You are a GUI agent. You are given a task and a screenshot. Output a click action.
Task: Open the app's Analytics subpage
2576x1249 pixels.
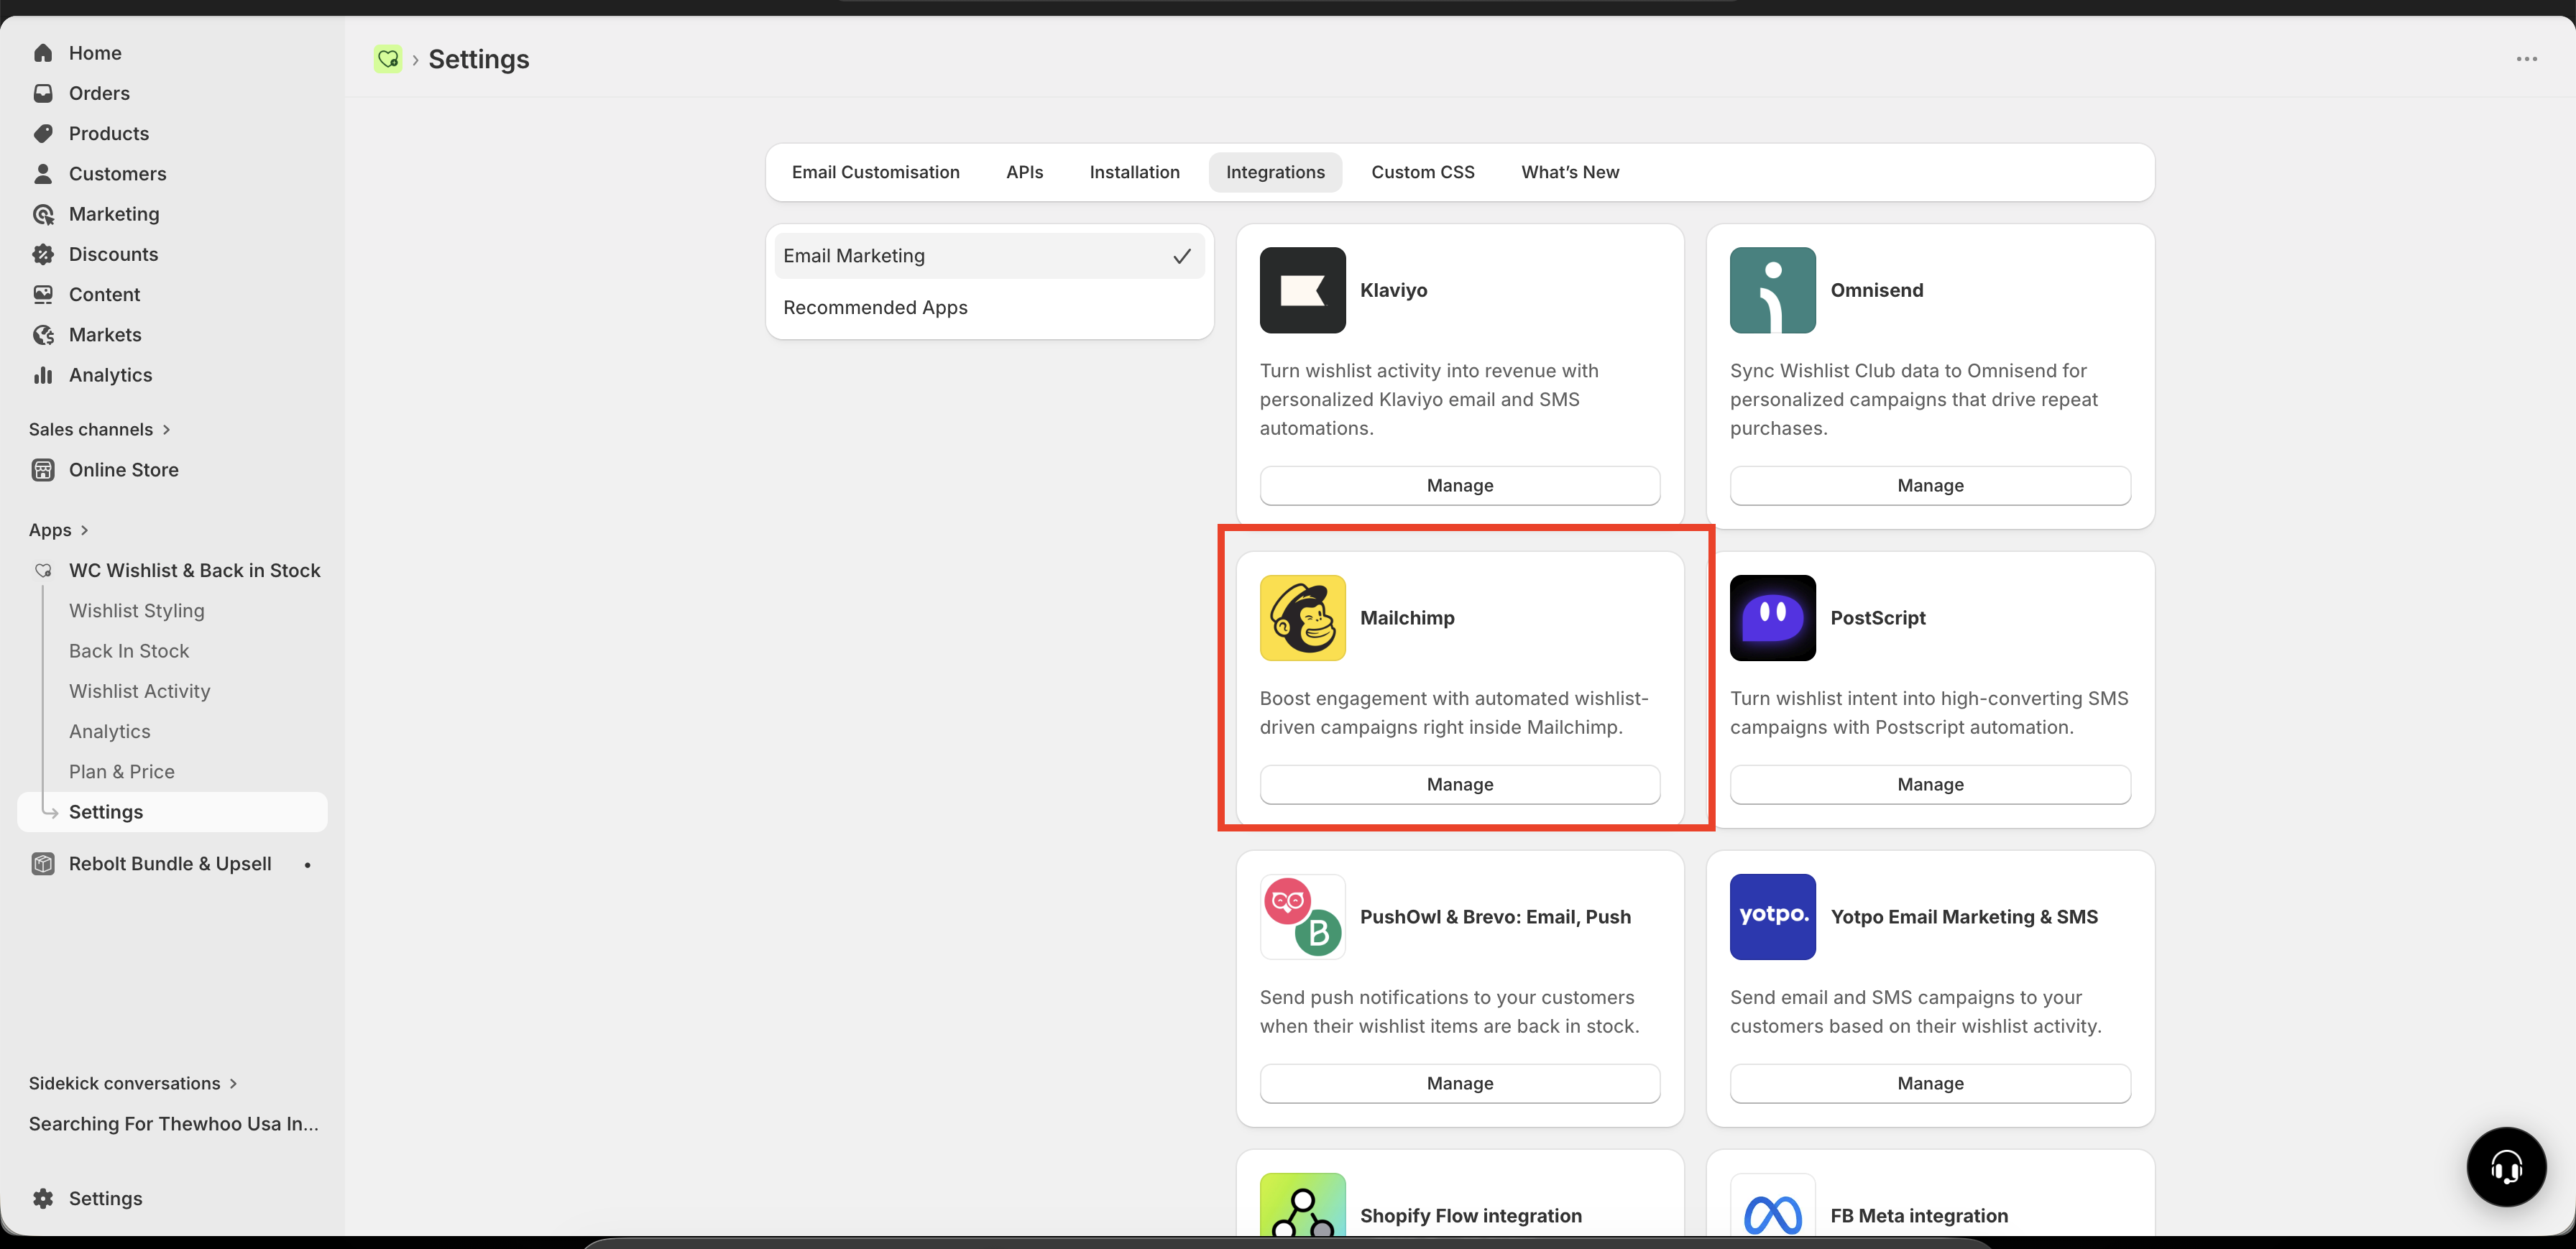[109, 731]
